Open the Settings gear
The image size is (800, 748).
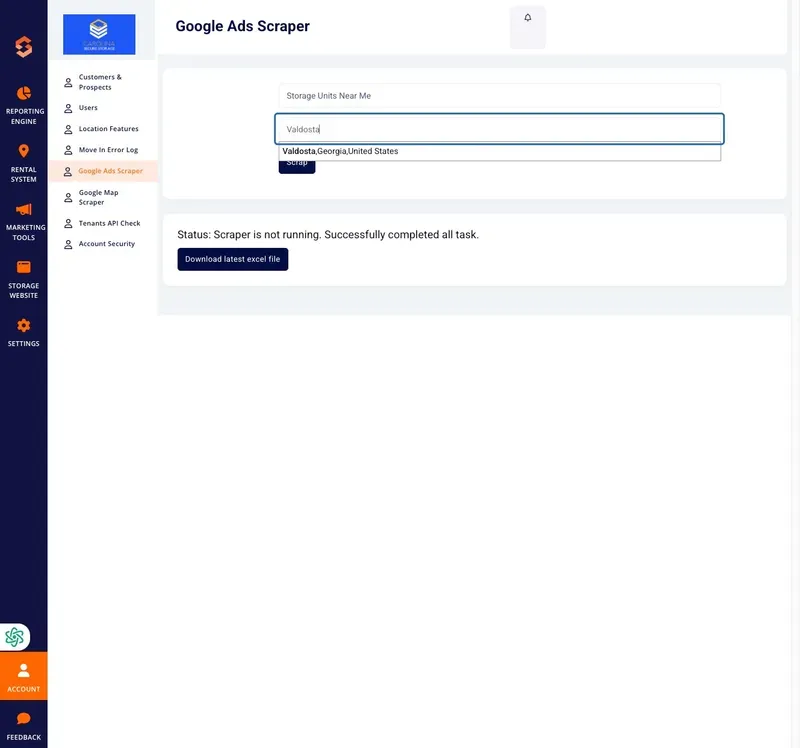23,326
